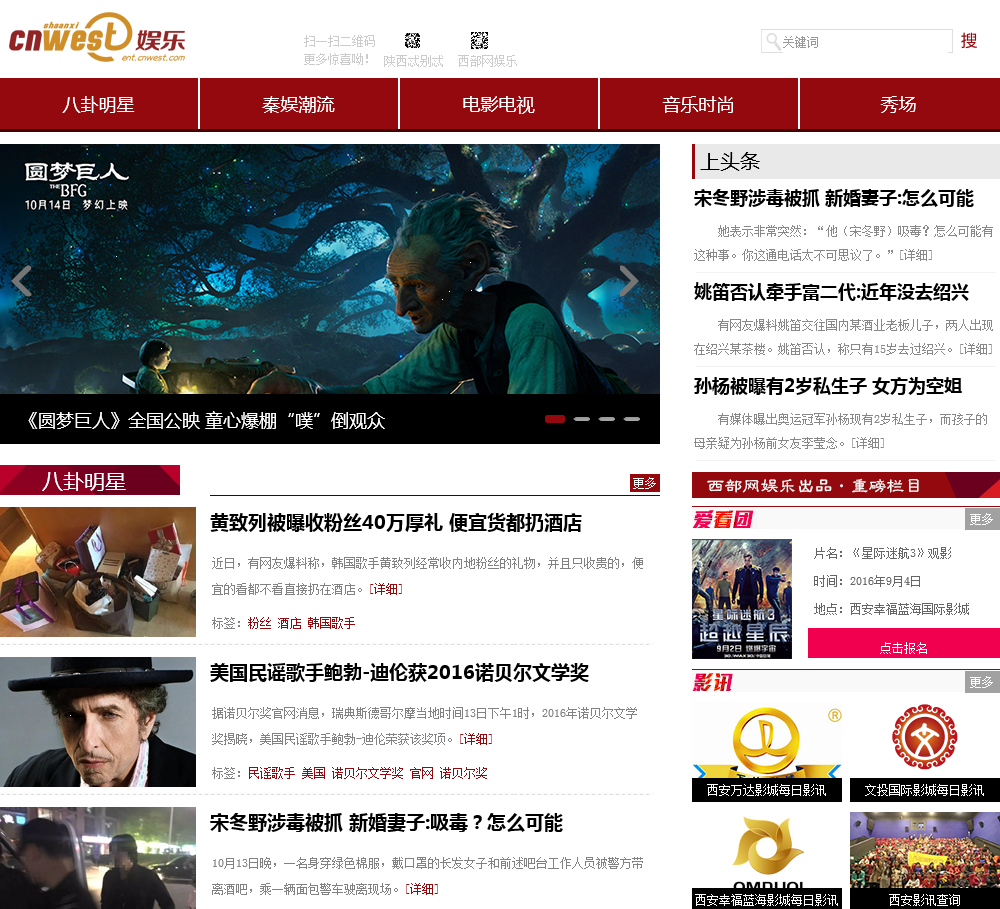
Task: Select the third carousel indicator dash
Action: tap(607, 419)
